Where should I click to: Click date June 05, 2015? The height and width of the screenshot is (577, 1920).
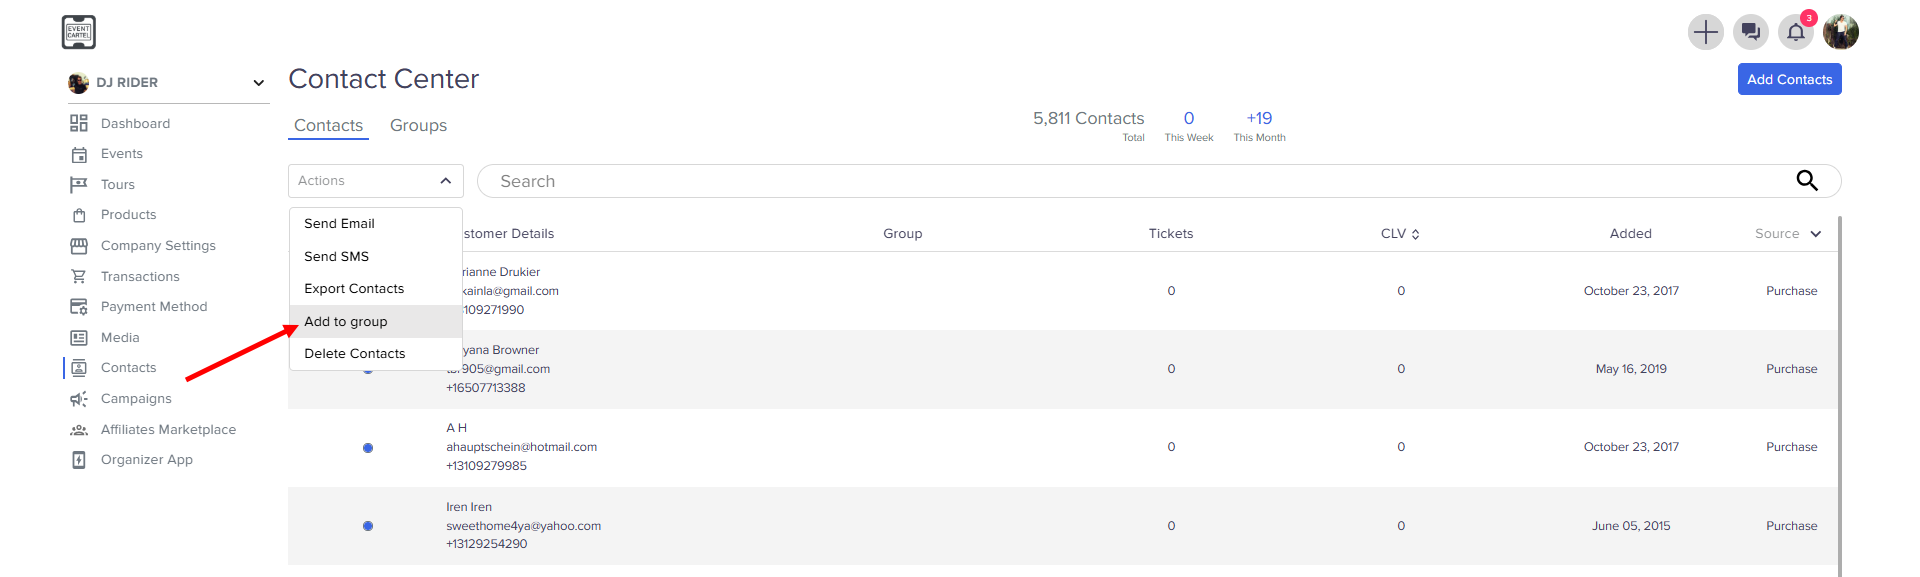pyautogui.click(x=1631, y=526)
